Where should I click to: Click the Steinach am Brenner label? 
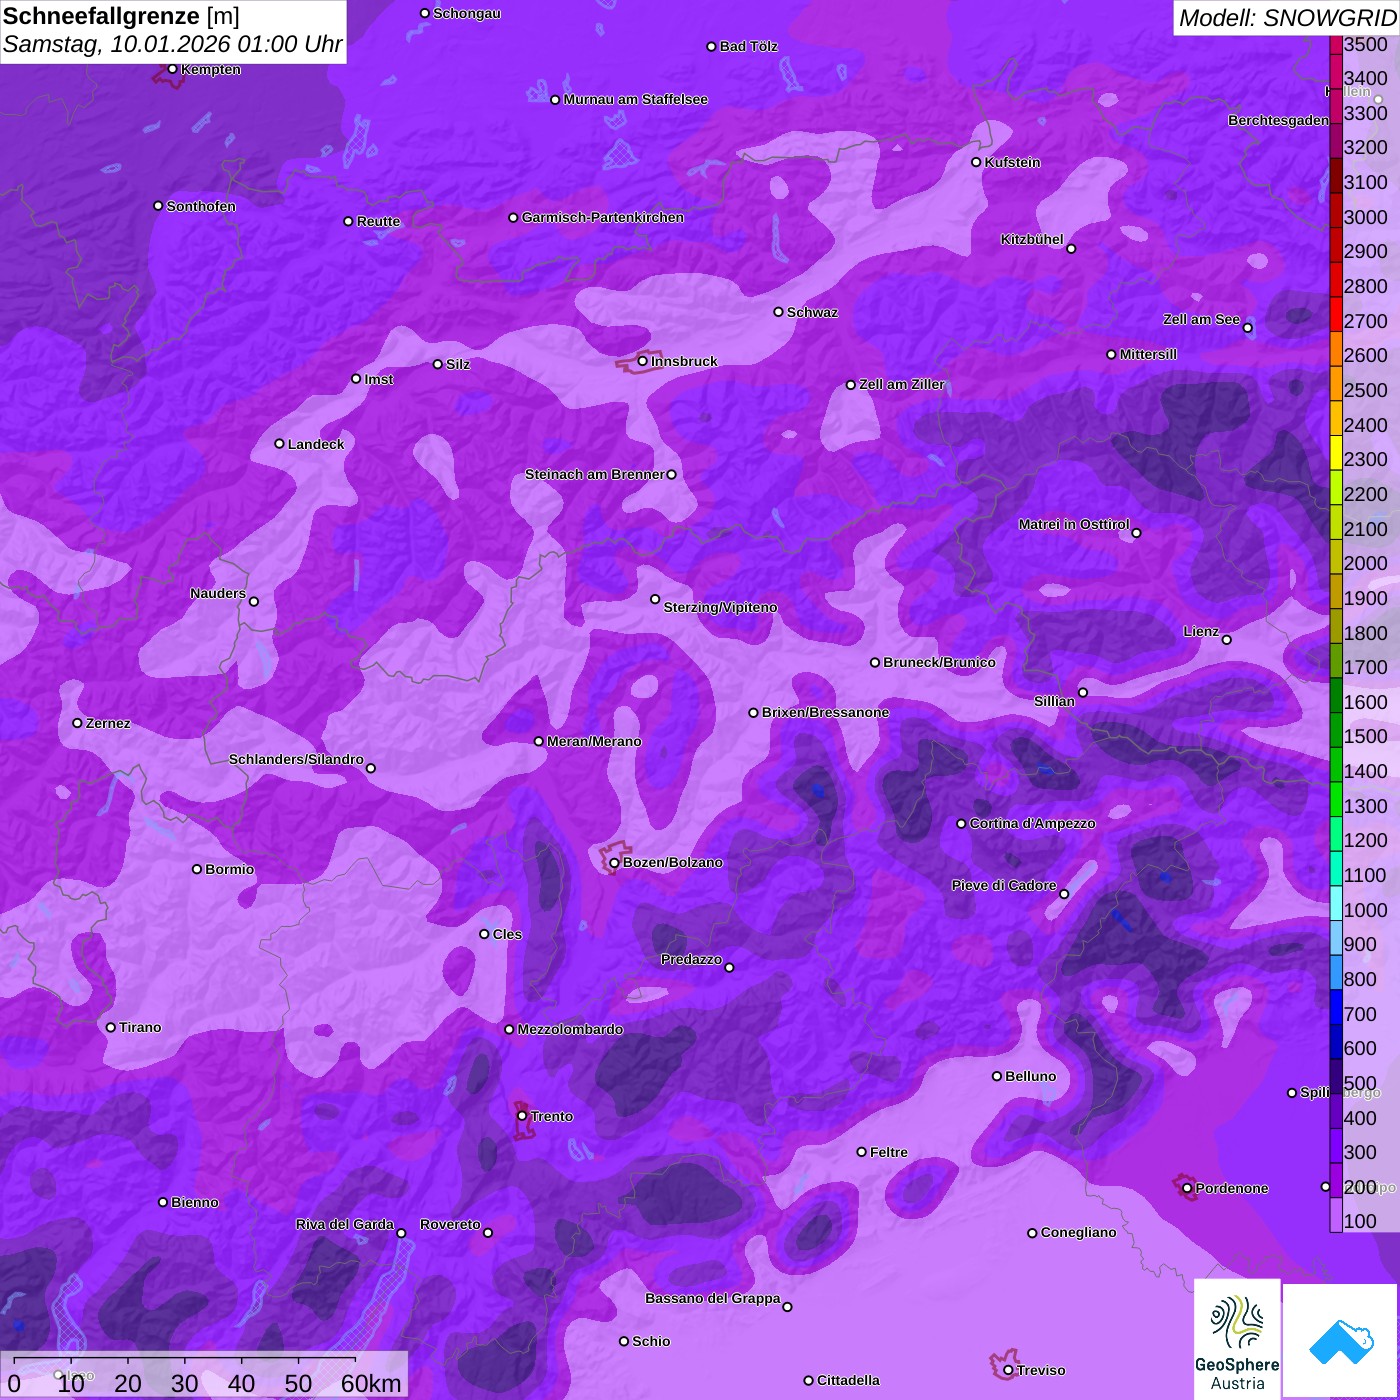point(594,474)
